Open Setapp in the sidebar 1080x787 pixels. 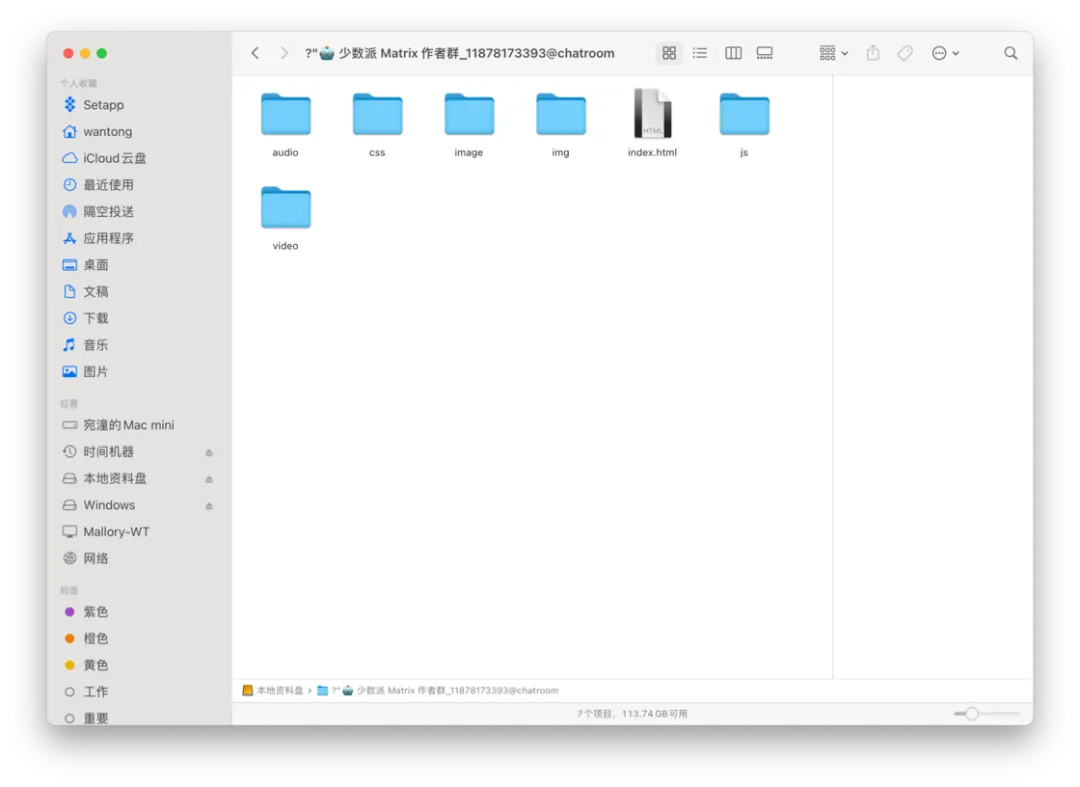pos(138,105)
